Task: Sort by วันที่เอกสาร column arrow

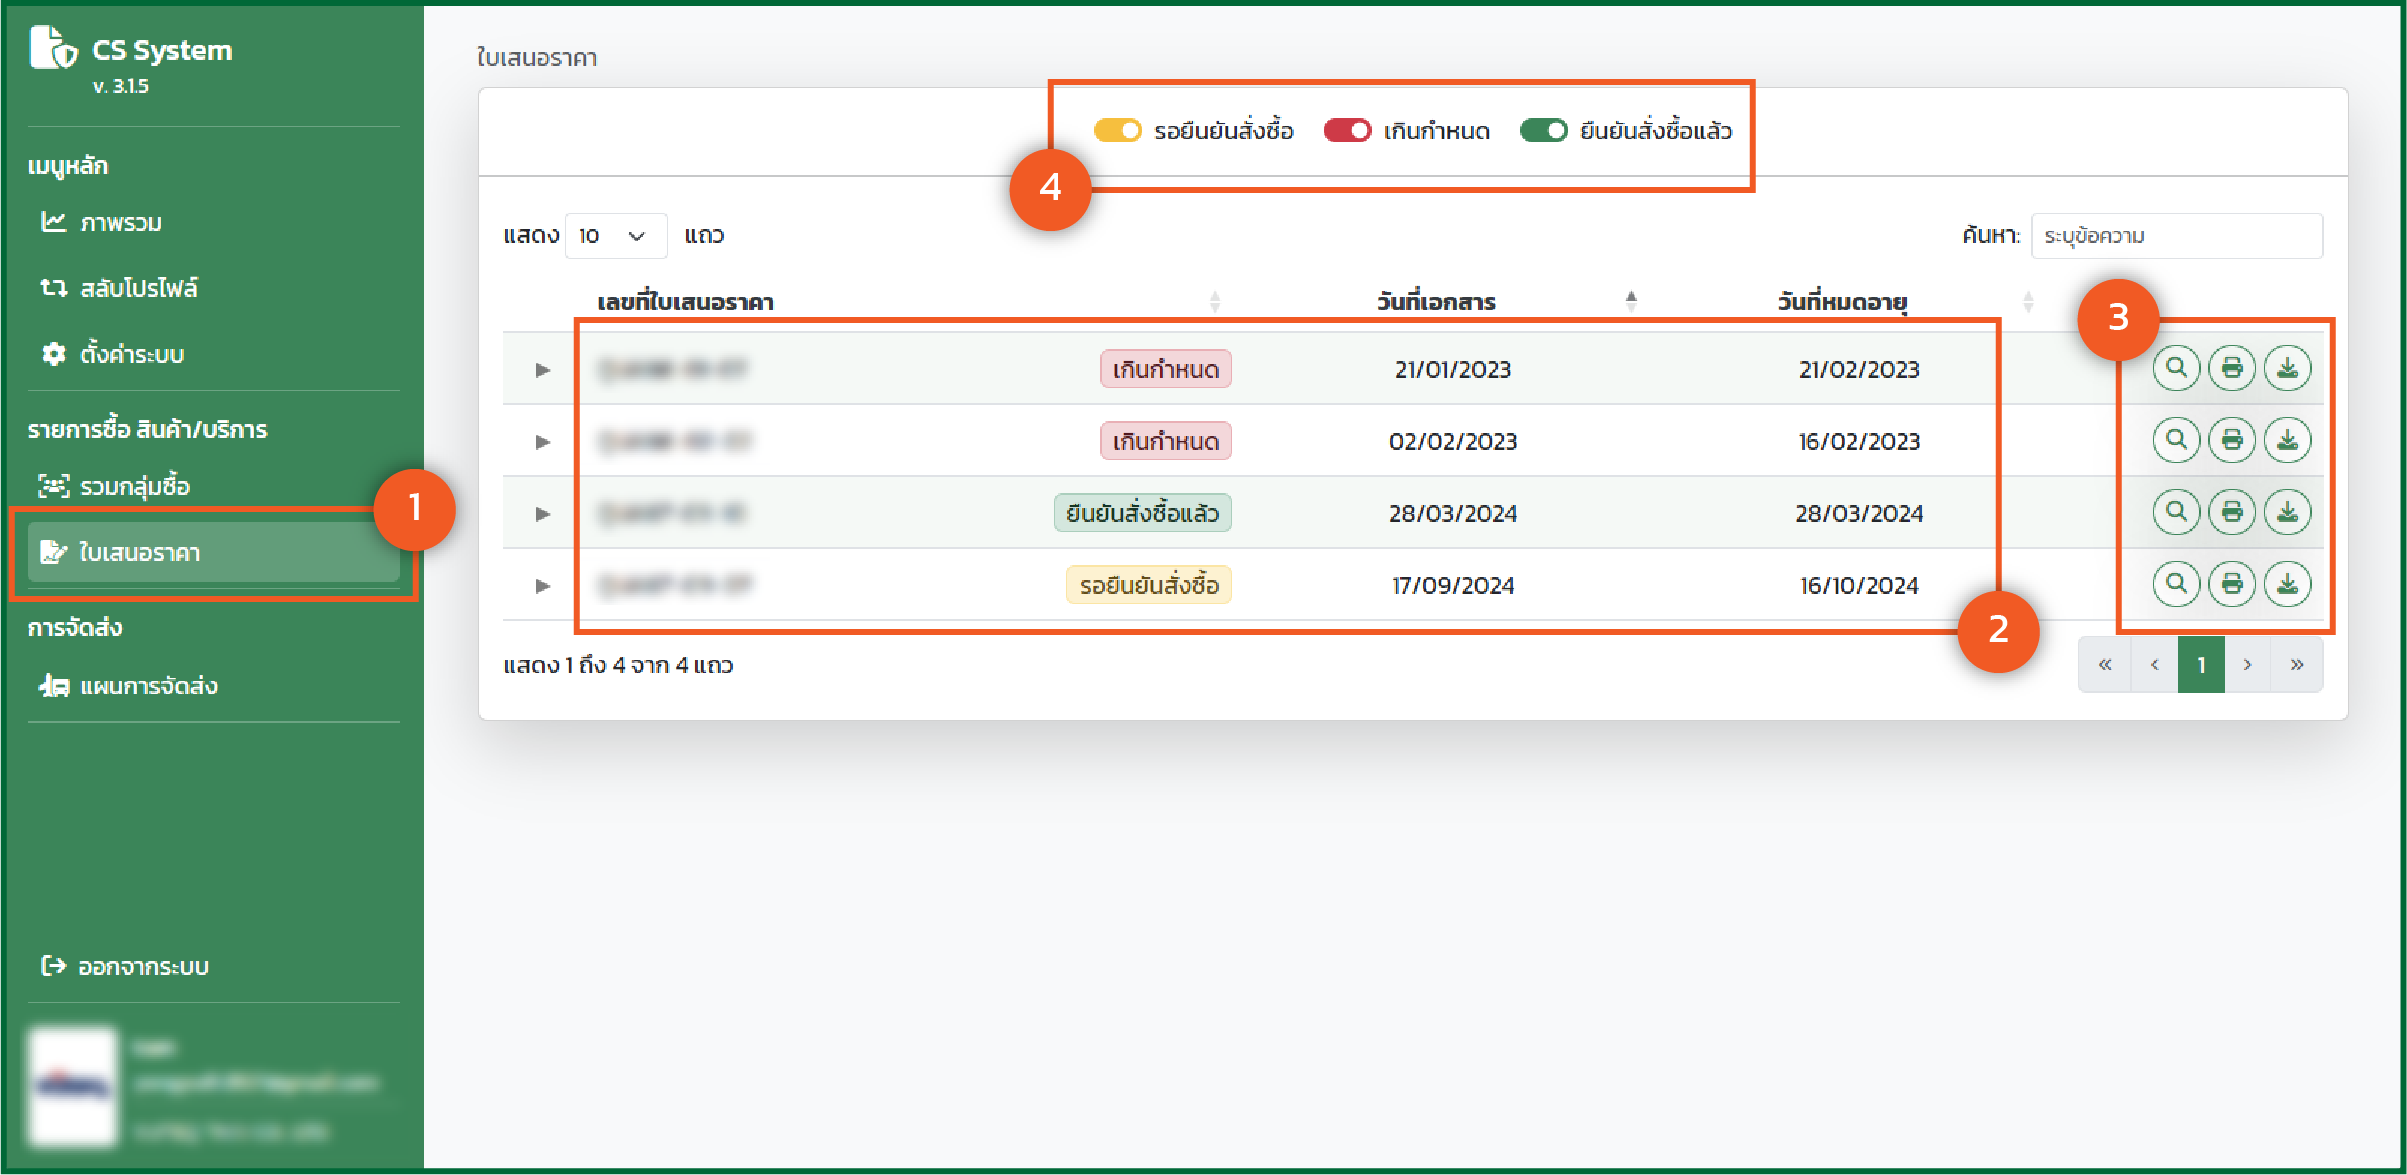Action: 1631,300
